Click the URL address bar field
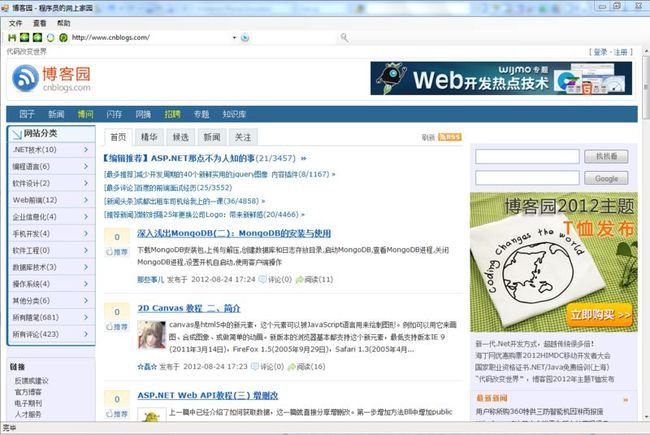Image resolution: width=650 pixels, height=435 pixels. coord(151,38)
